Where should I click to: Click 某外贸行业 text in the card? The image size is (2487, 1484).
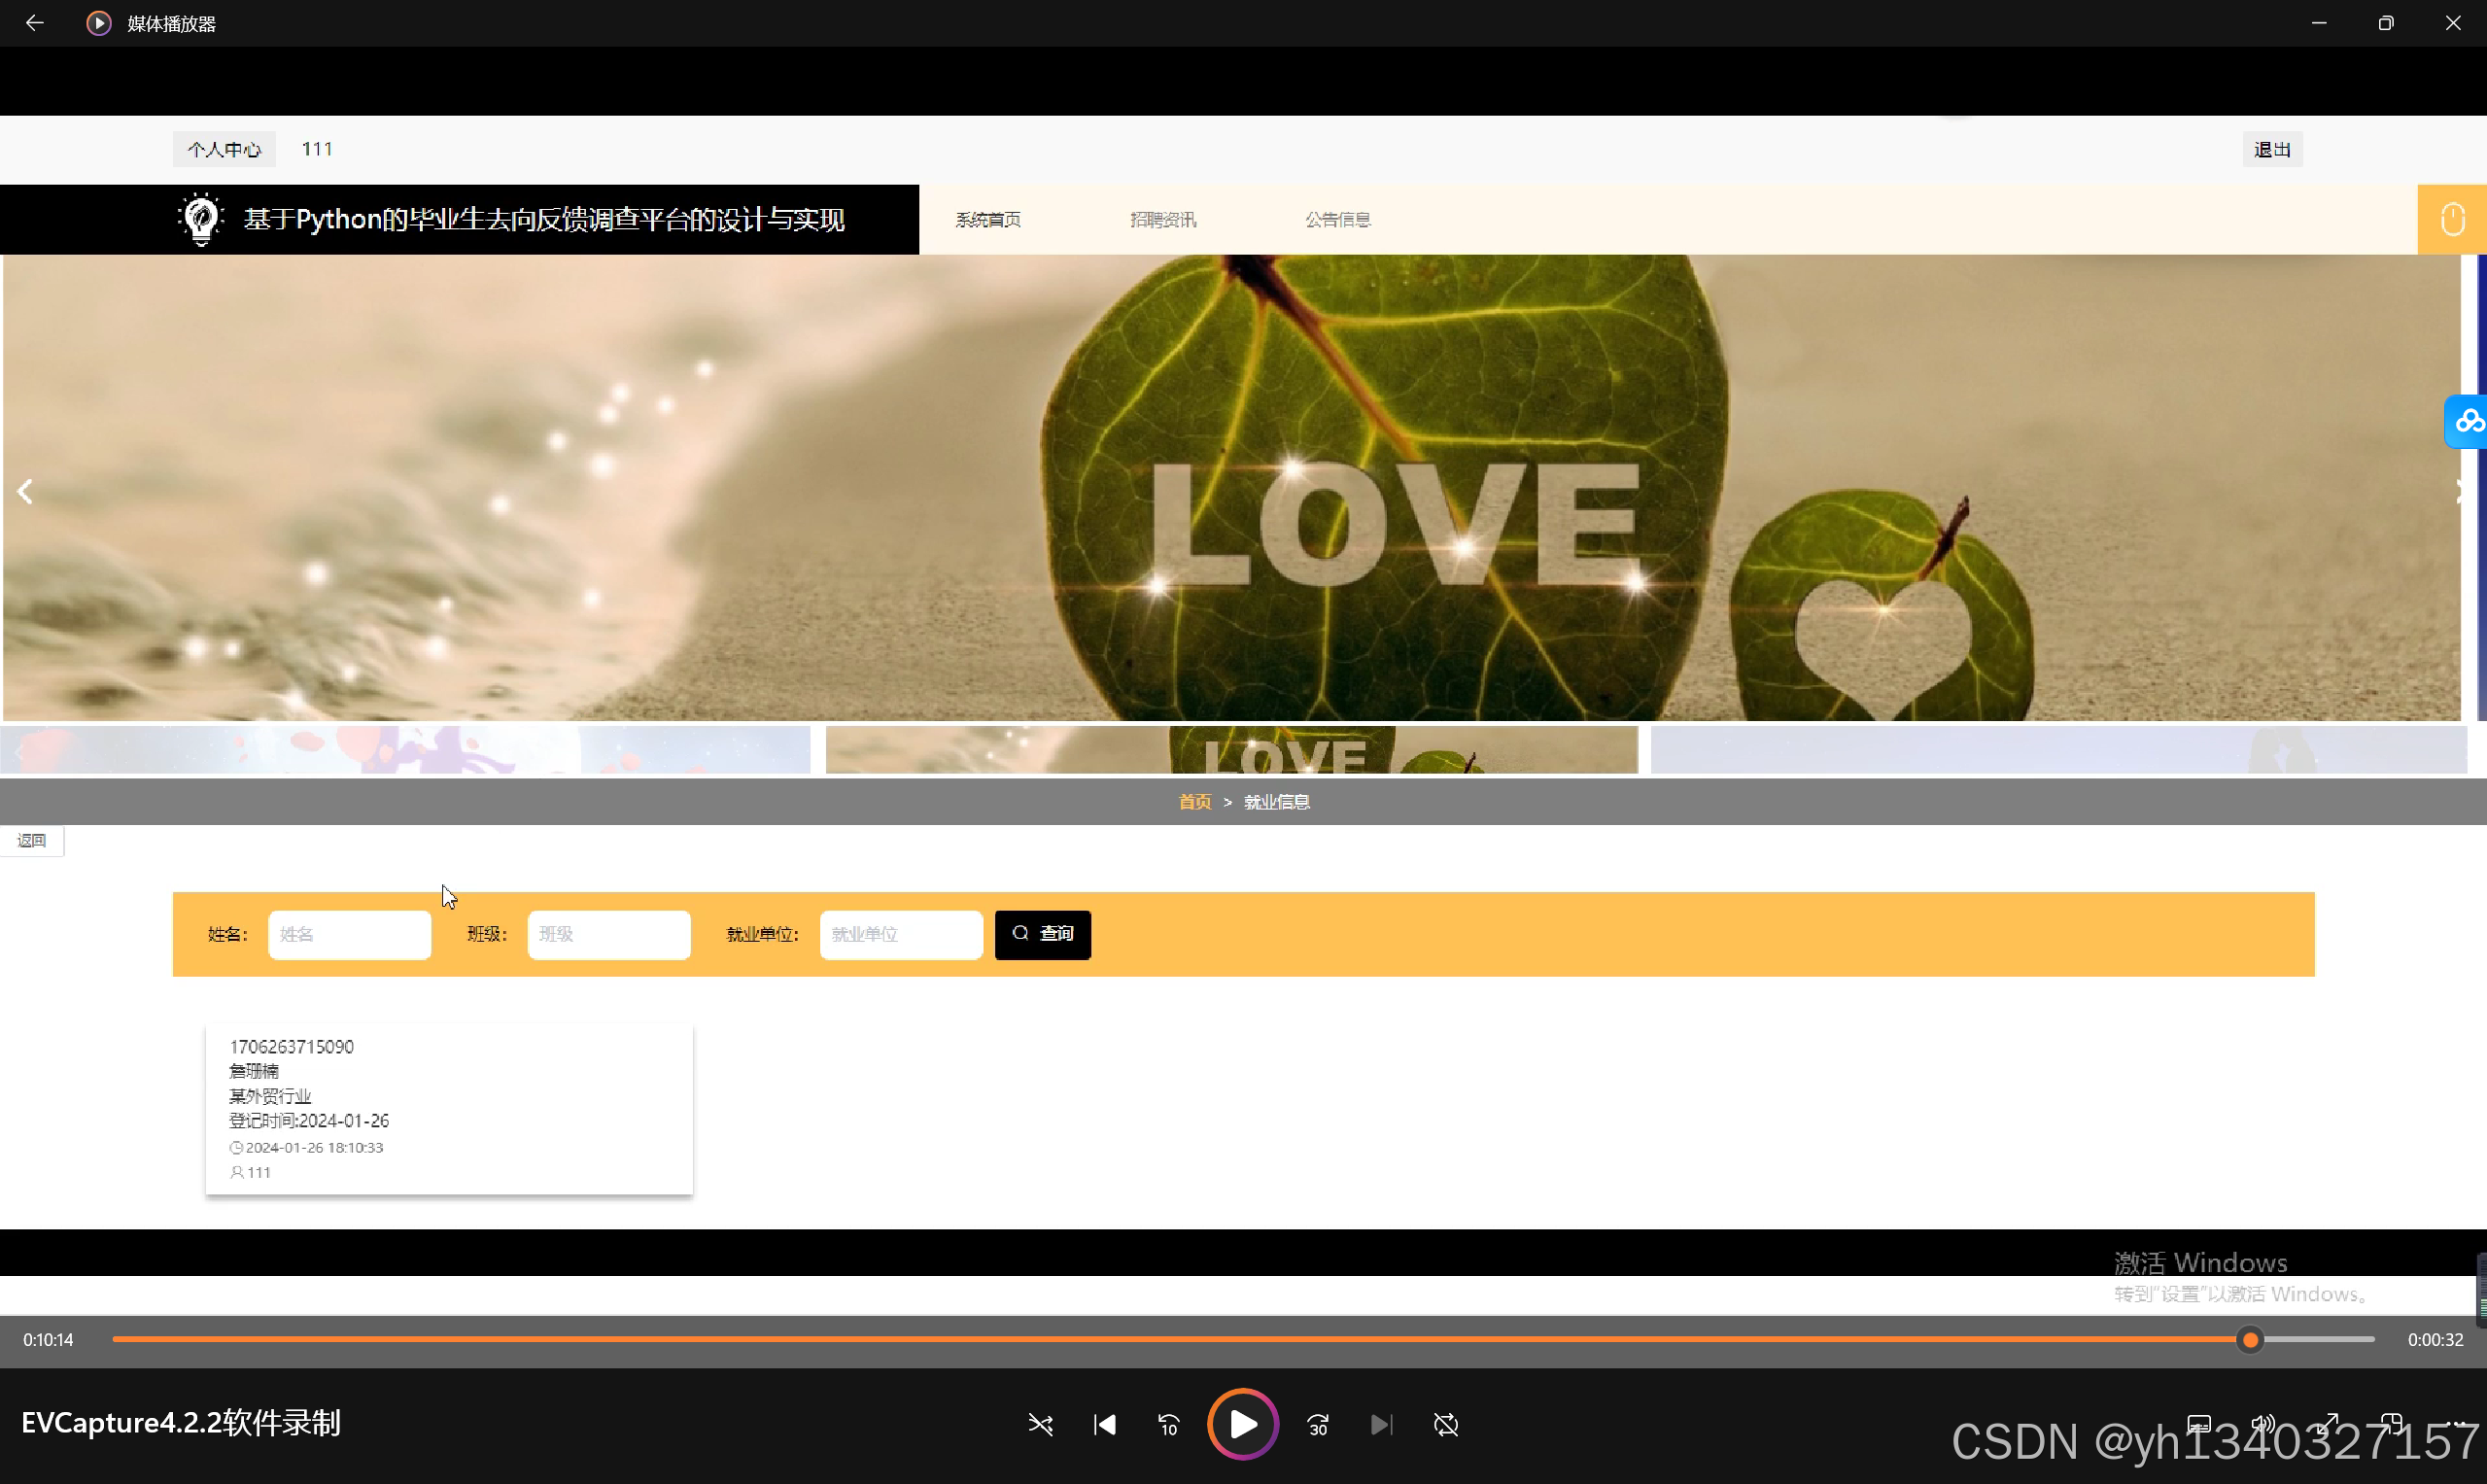[270, 1096]
